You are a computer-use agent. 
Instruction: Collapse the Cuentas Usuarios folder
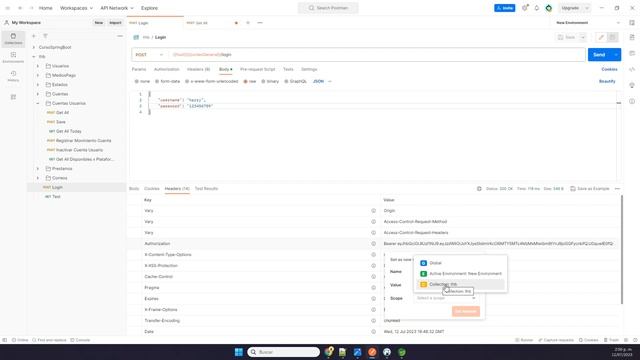point(38,104)
